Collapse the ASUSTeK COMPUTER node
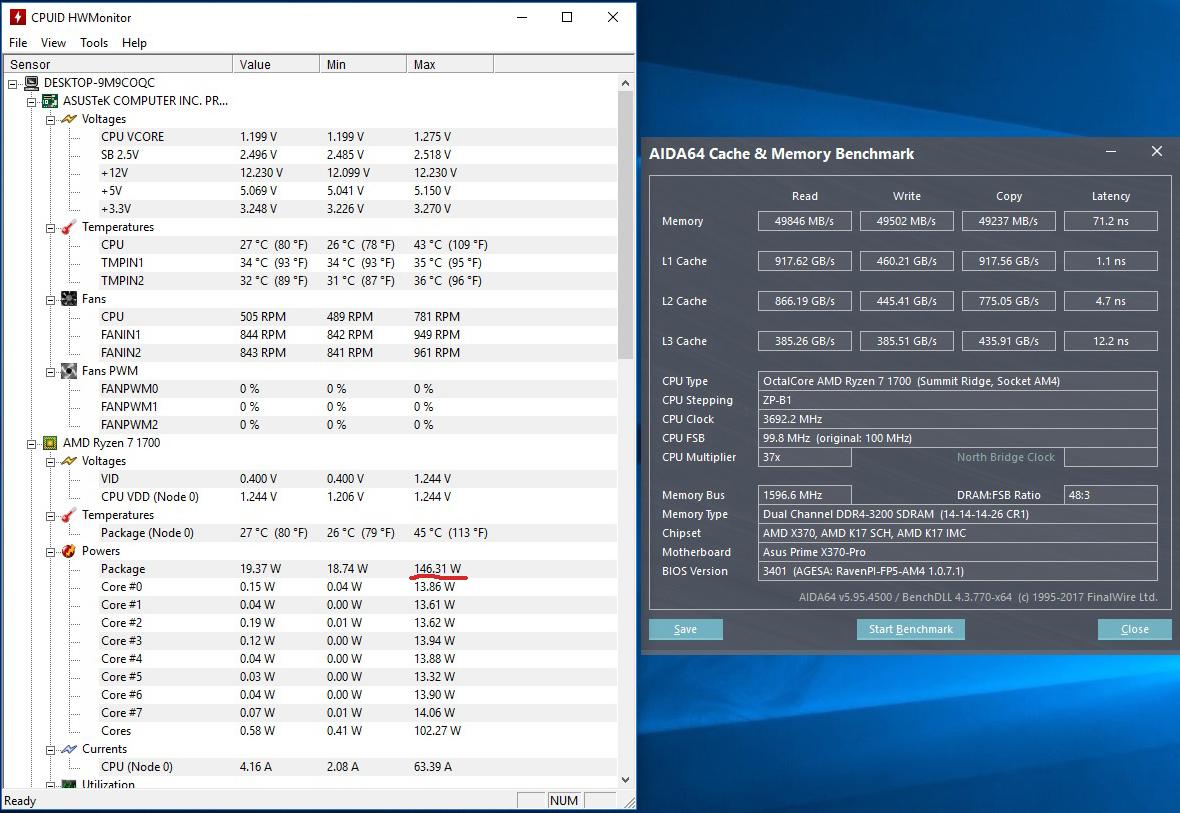 (32, 102)
